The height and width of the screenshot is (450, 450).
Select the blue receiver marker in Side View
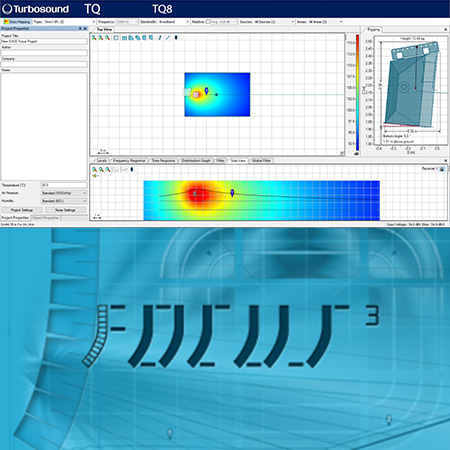pos(232,192)
